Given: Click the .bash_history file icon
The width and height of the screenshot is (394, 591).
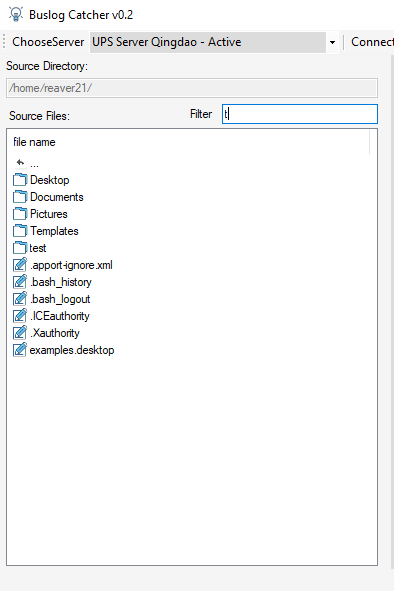Looking at the screenshot, I should pos(20,282).
